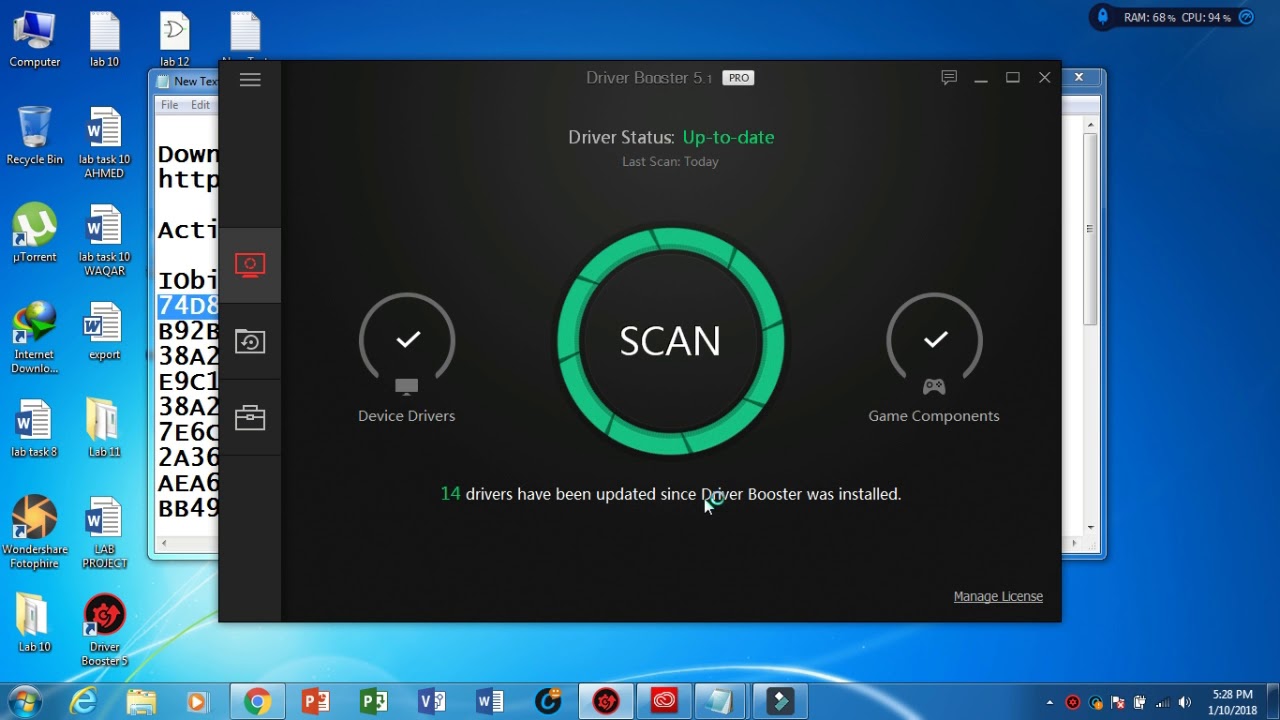1280x720 pixels.
Task: Select the 'Lab 10' folder on desktop
Action: pyautogui.click(x=35, y=624)
